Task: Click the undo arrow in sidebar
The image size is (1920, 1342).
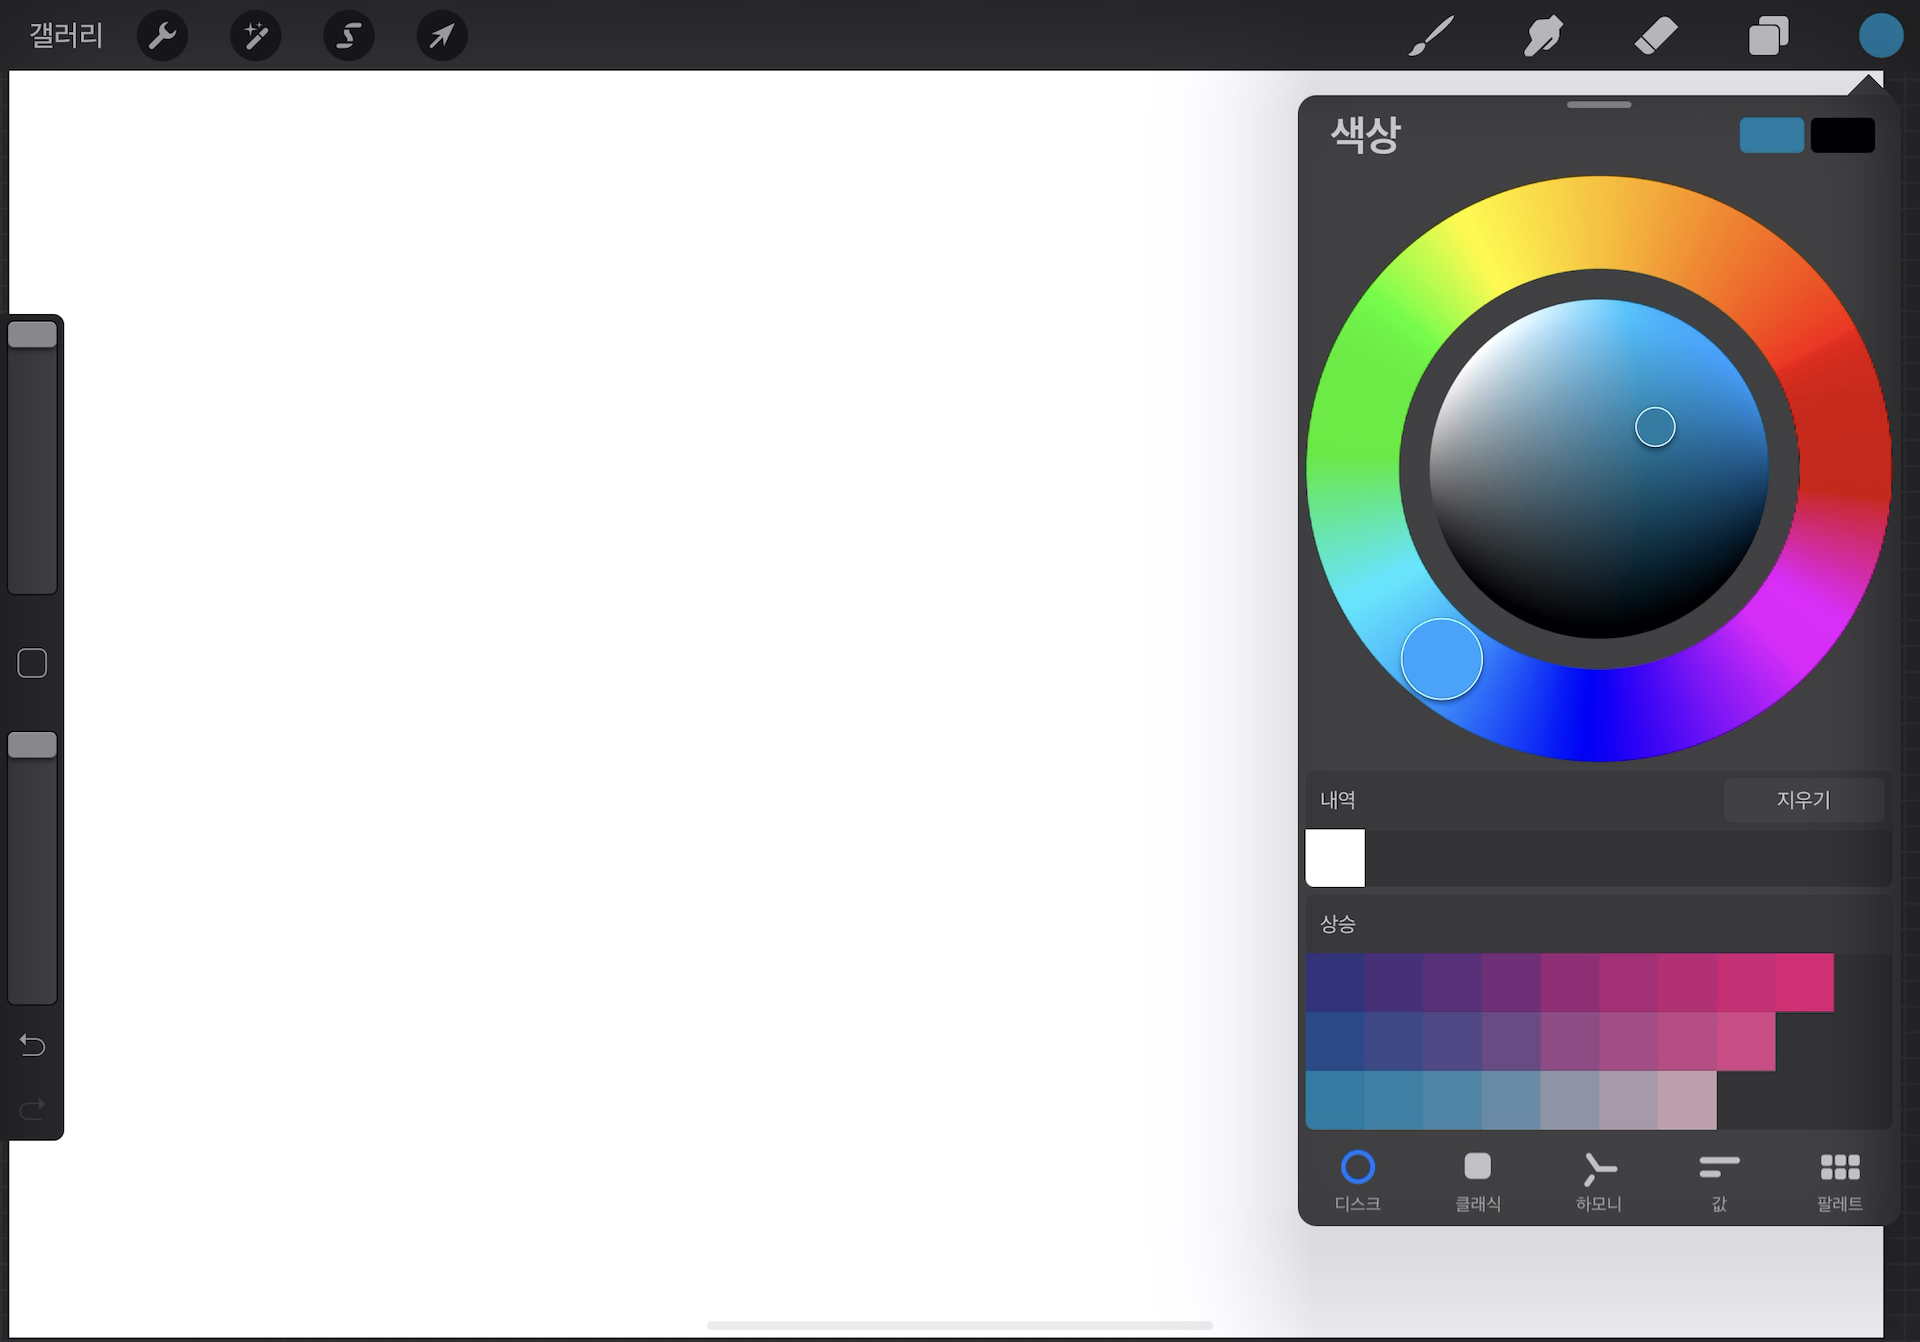Action: click(32, 1045)
